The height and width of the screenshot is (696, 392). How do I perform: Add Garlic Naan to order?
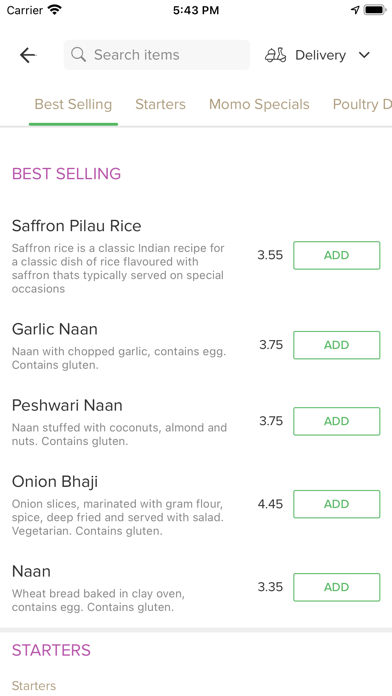[337, 345]
